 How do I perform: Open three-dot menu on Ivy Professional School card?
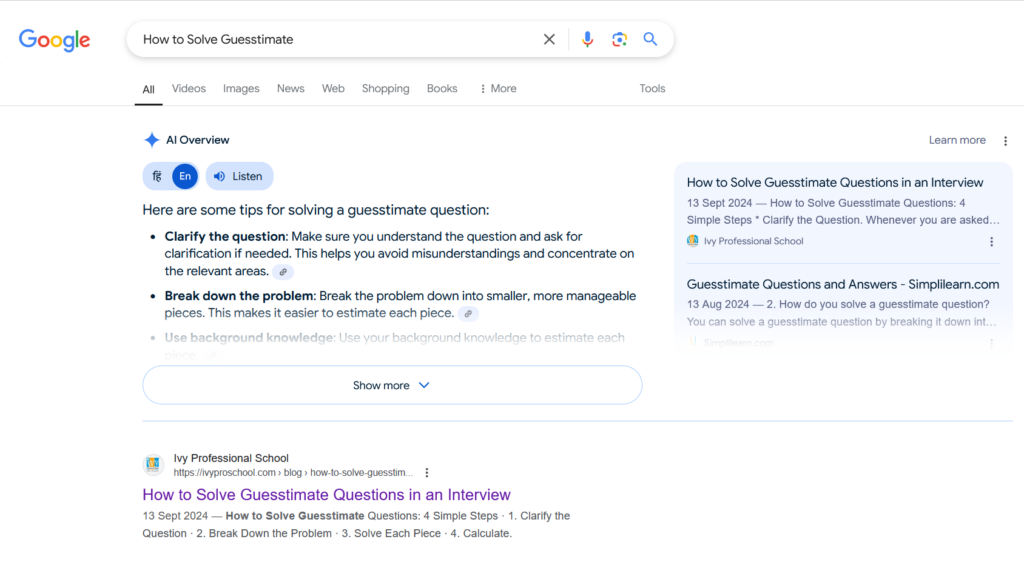click(x=991, y=241)
